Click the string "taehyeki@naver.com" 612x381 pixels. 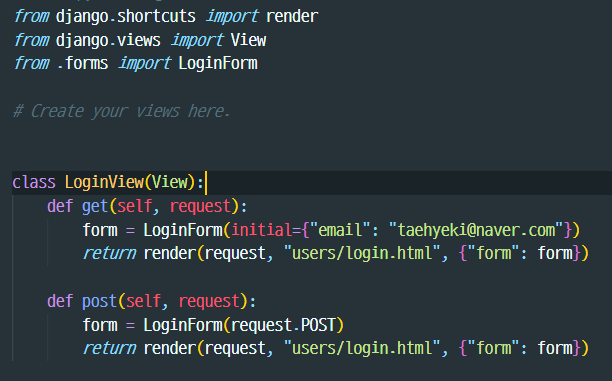point(476,230)
